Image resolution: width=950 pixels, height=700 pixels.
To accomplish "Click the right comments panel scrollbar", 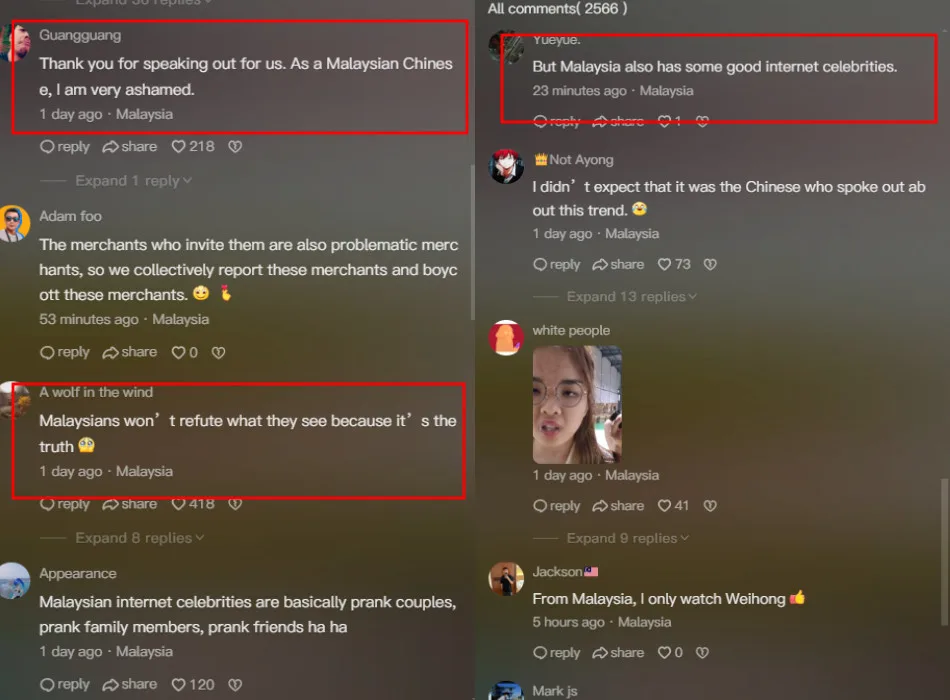I will point(944,552).
